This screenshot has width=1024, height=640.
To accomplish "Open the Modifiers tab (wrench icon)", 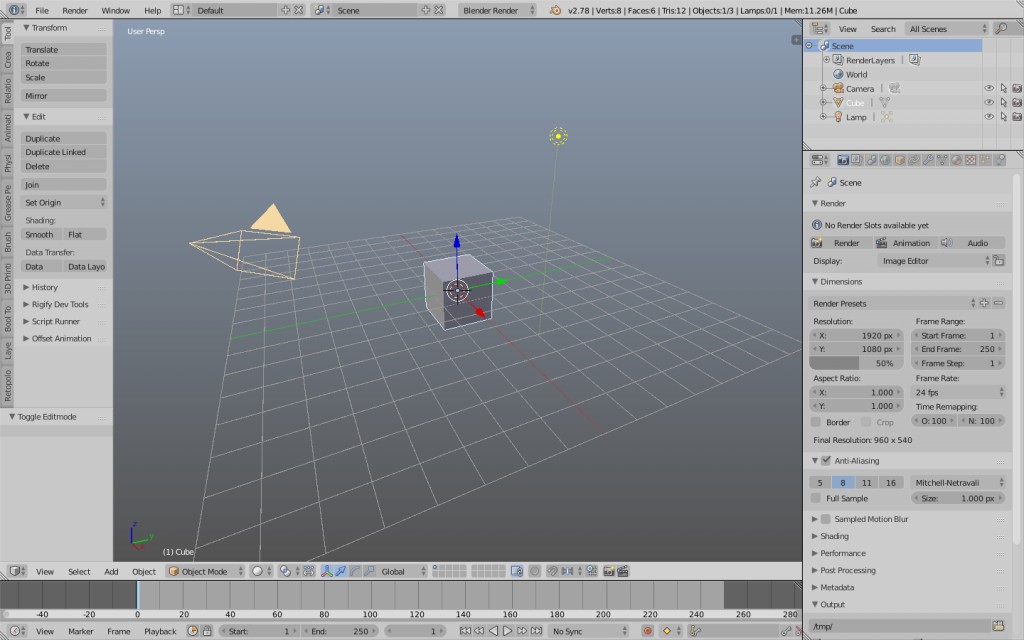I will (x=928, y=160).
